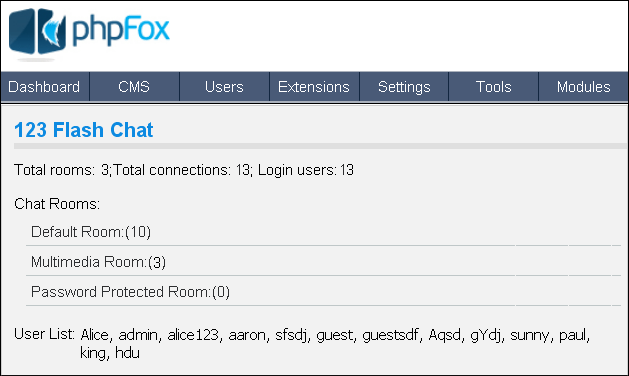Image resolution: width=629 pixels, height=376 pixels.
Task: Go to the Extensions menu
Action: pos(314,87)
